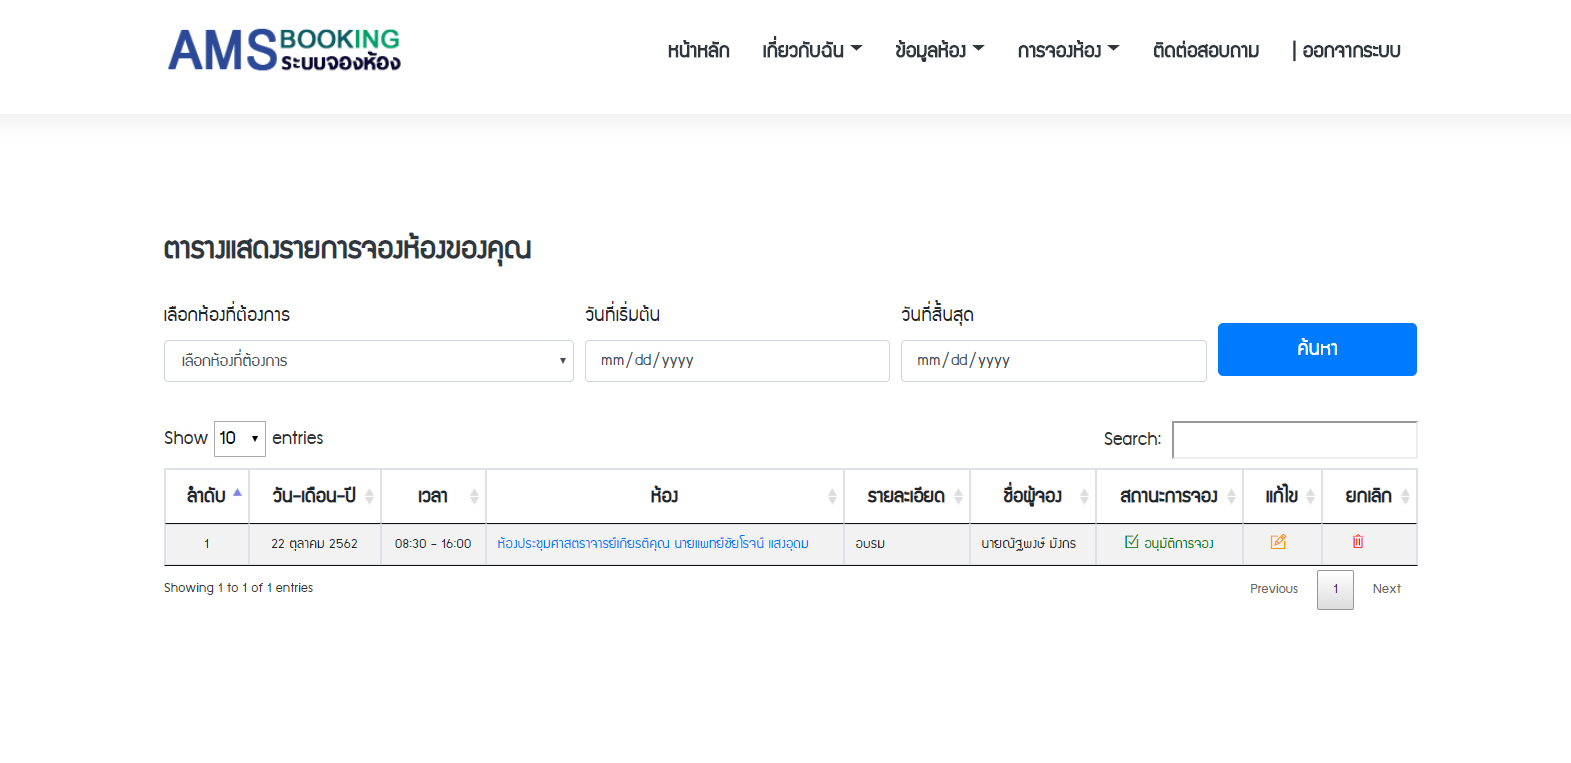Sort by ยกเลิก column
The image size is (1571, 763).
1369,496
